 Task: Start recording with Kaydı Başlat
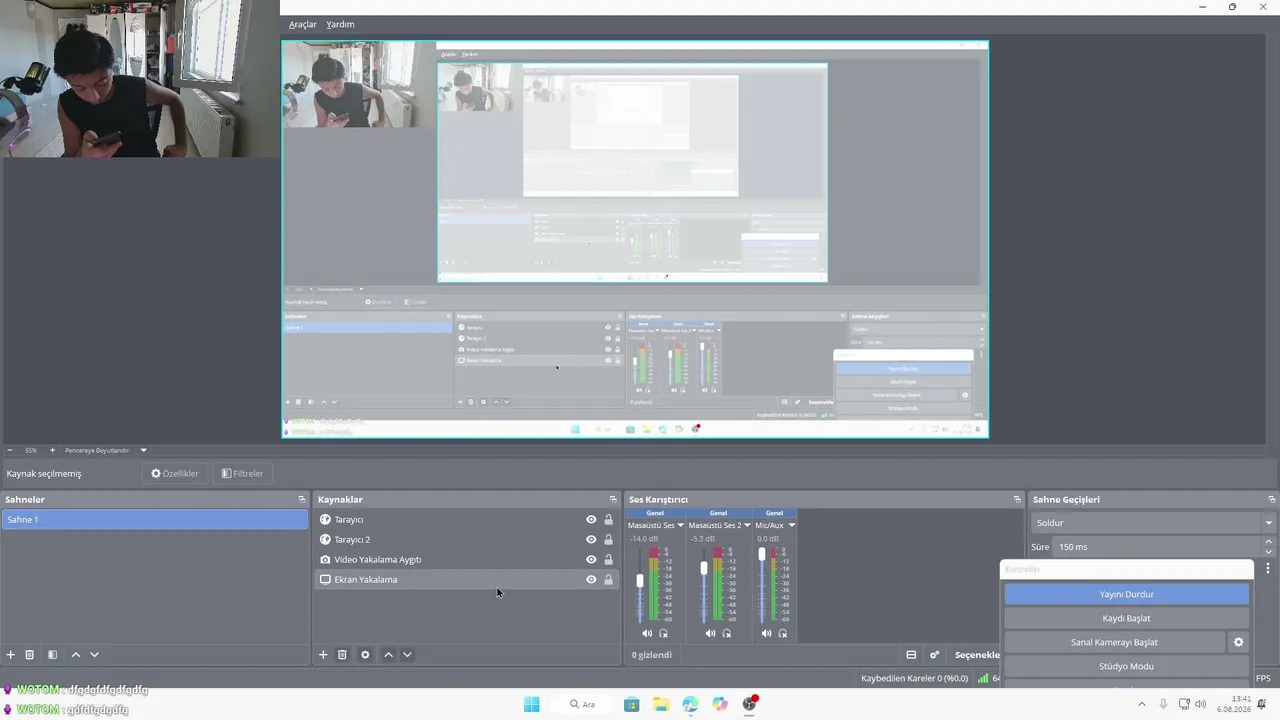coord(1127,618)
